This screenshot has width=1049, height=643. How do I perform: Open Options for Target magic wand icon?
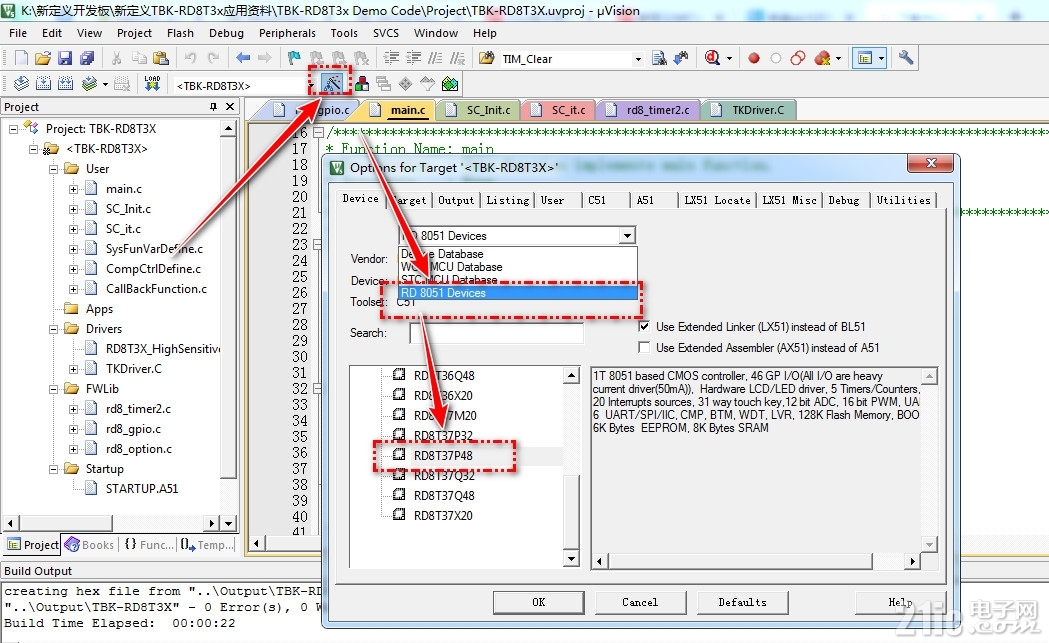332,83
